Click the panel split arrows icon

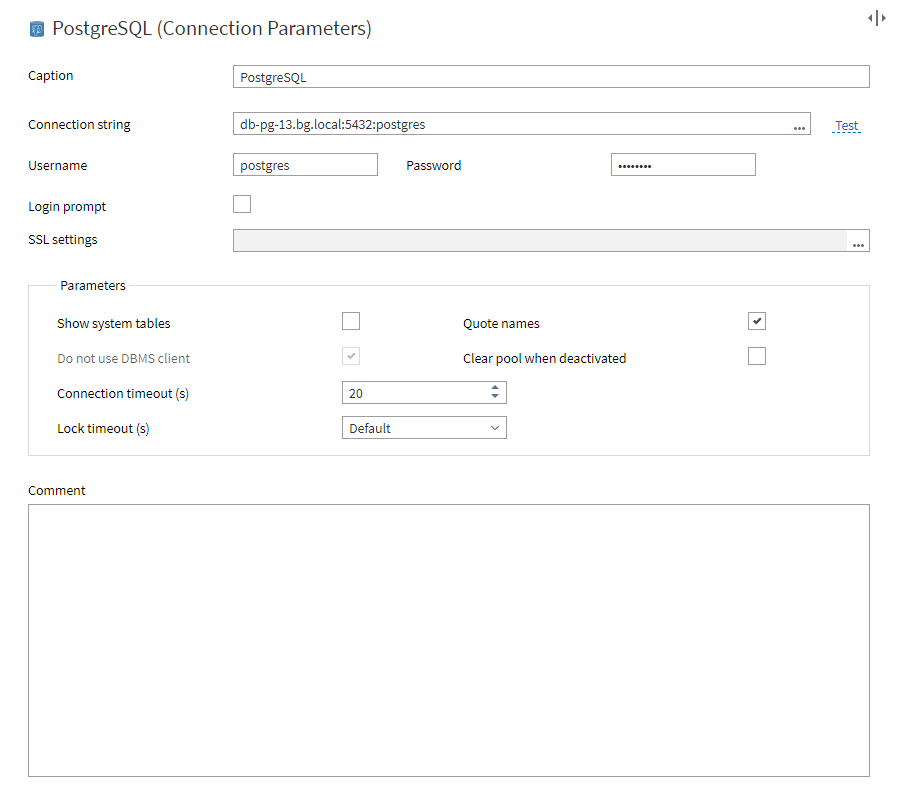click(876, 18)
